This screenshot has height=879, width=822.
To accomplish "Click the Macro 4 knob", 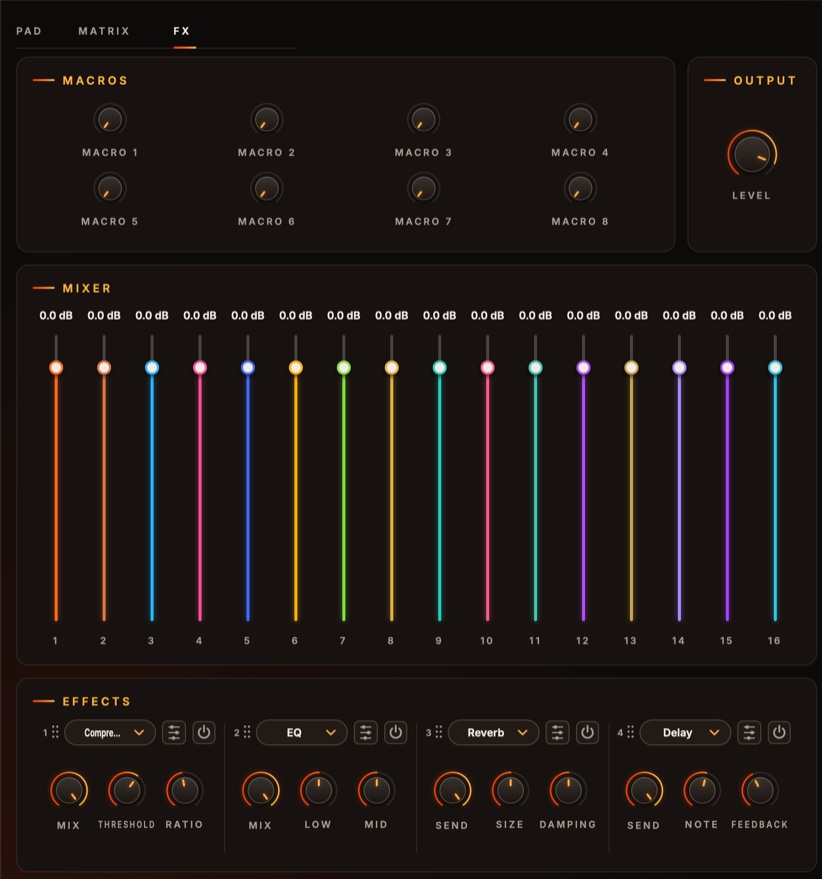I will [x=580, y=119].
